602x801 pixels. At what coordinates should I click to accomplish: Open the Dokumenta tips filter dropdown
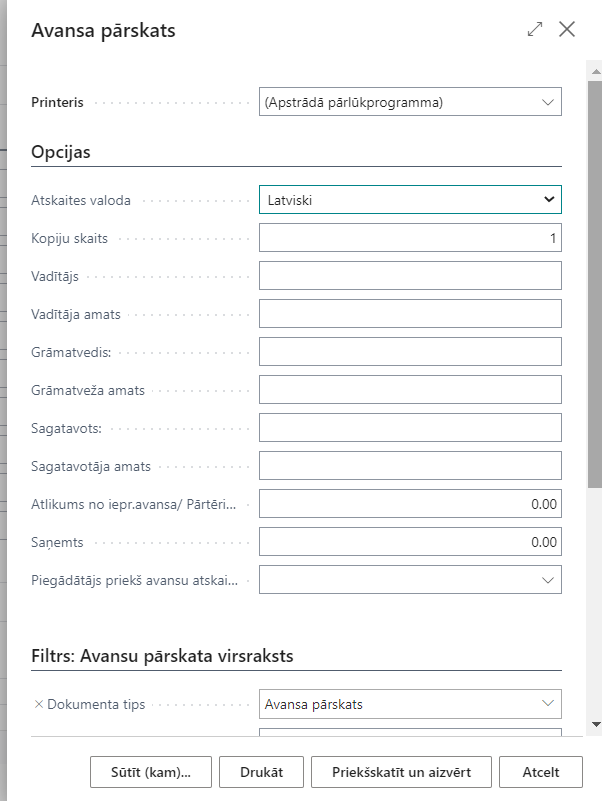coord(410,704)
